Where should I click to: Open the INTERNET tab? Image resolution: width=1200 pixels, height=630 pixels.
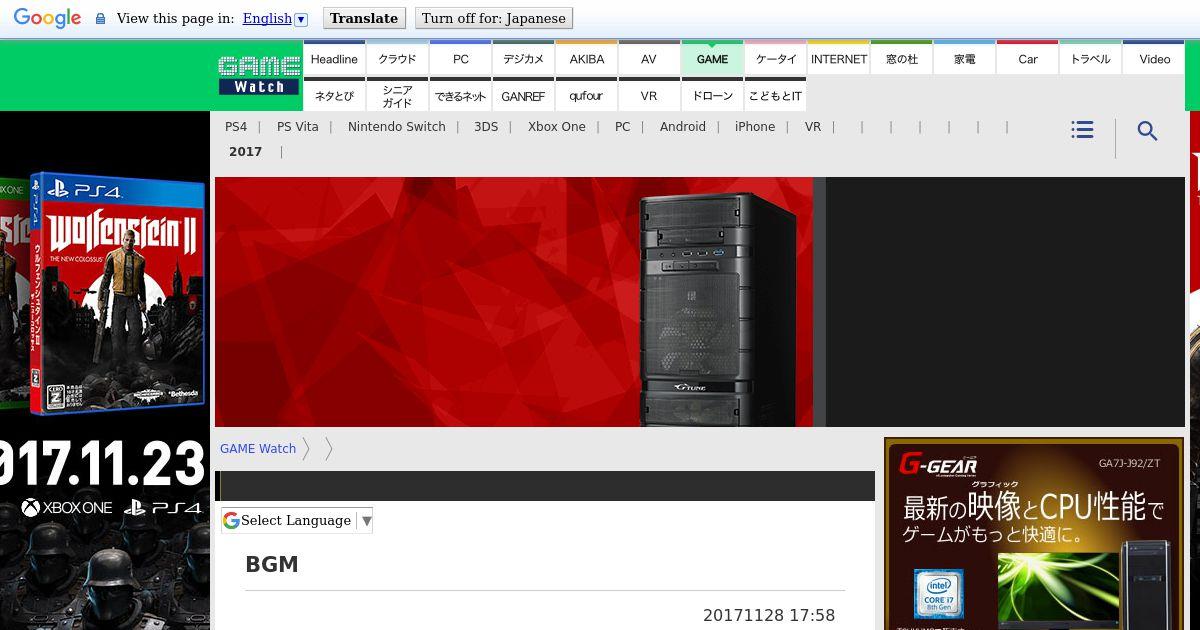click(839, 58)
